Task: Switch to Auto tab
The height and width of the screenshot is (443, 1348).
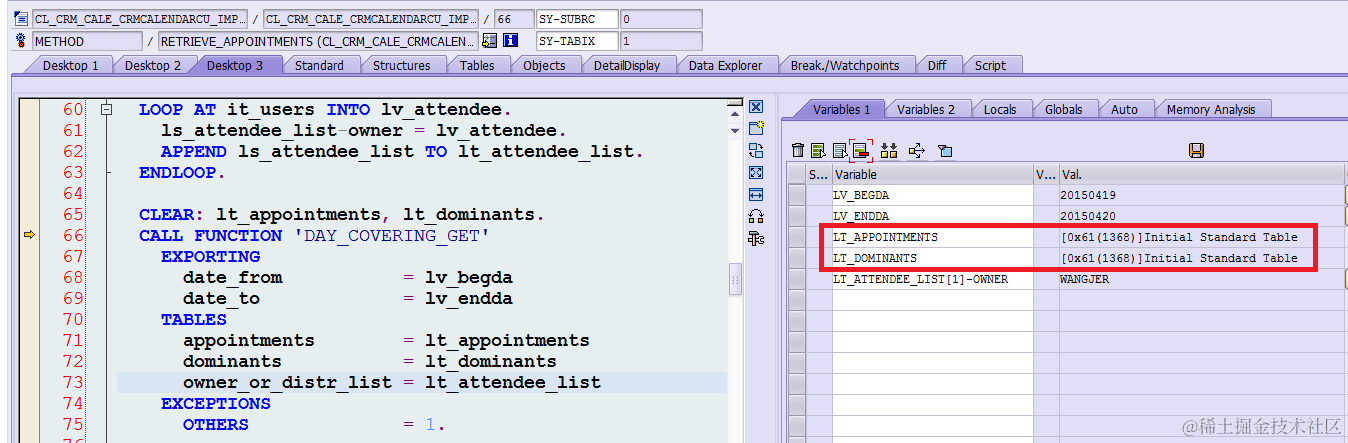Action: point(1124,109)
